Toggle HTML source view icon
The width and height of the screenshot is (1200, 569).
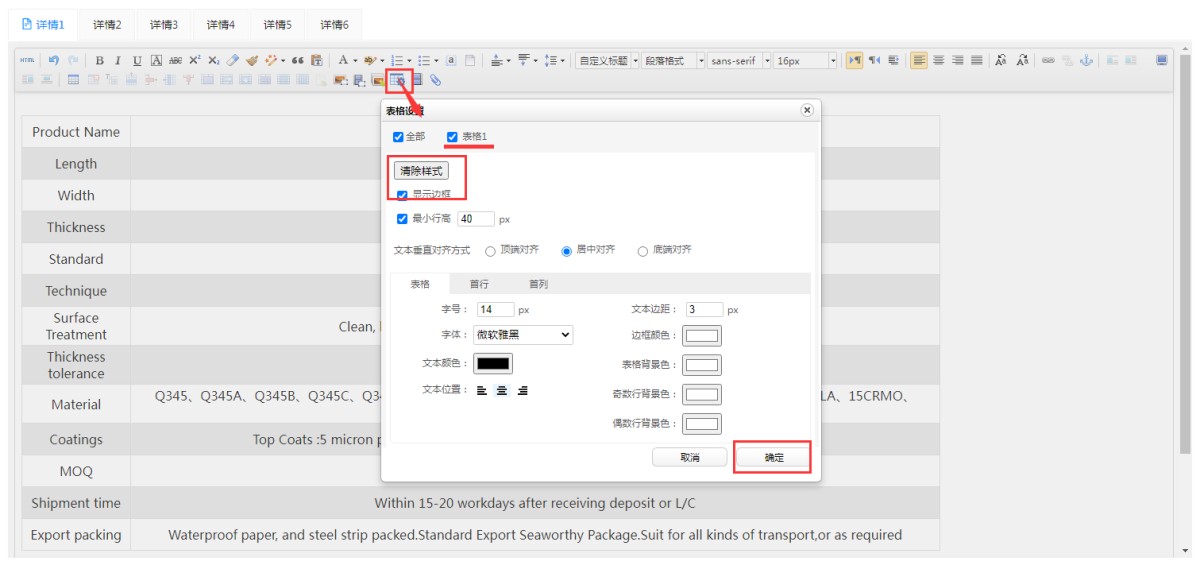coord(26,61)
